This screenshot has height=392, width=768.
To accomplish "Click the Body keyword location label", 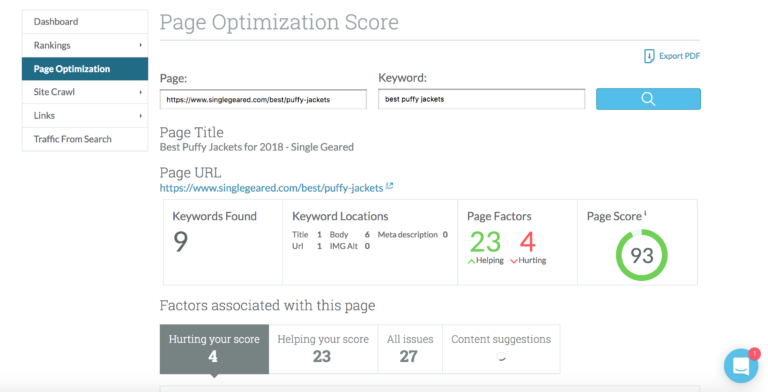I will (x=339, y=235).
